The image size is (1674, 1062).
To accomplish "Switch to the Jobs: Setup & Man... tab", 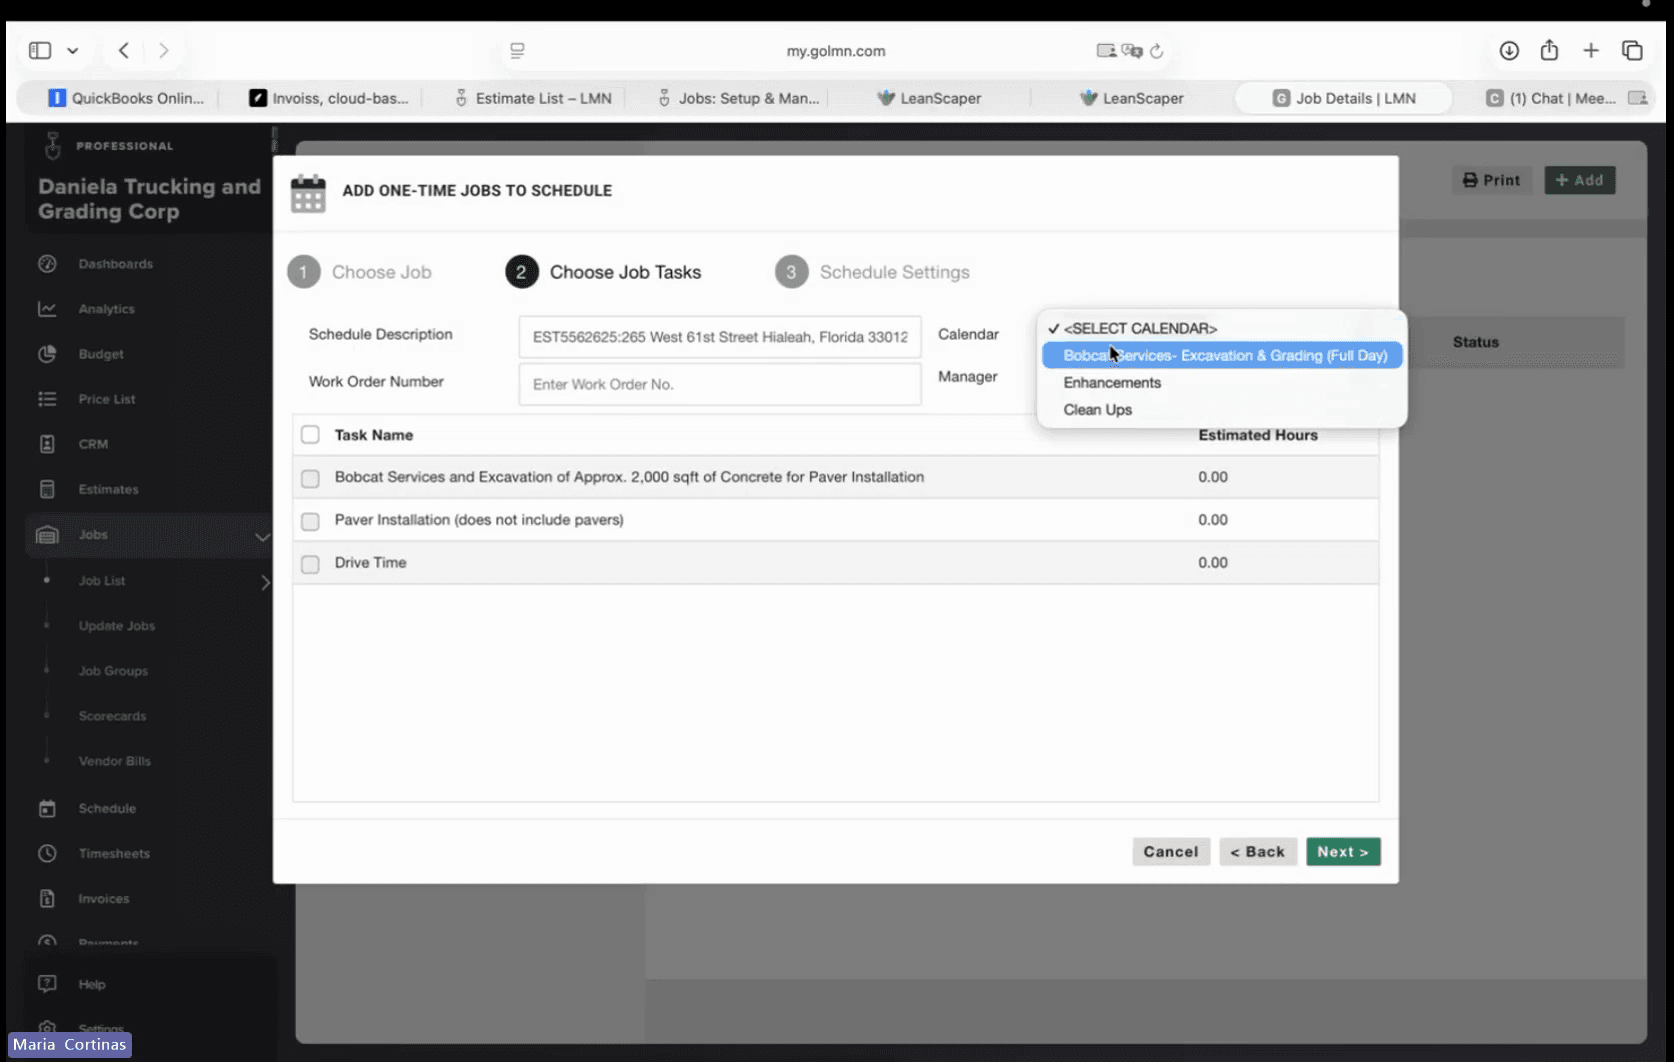I will 737,98.
